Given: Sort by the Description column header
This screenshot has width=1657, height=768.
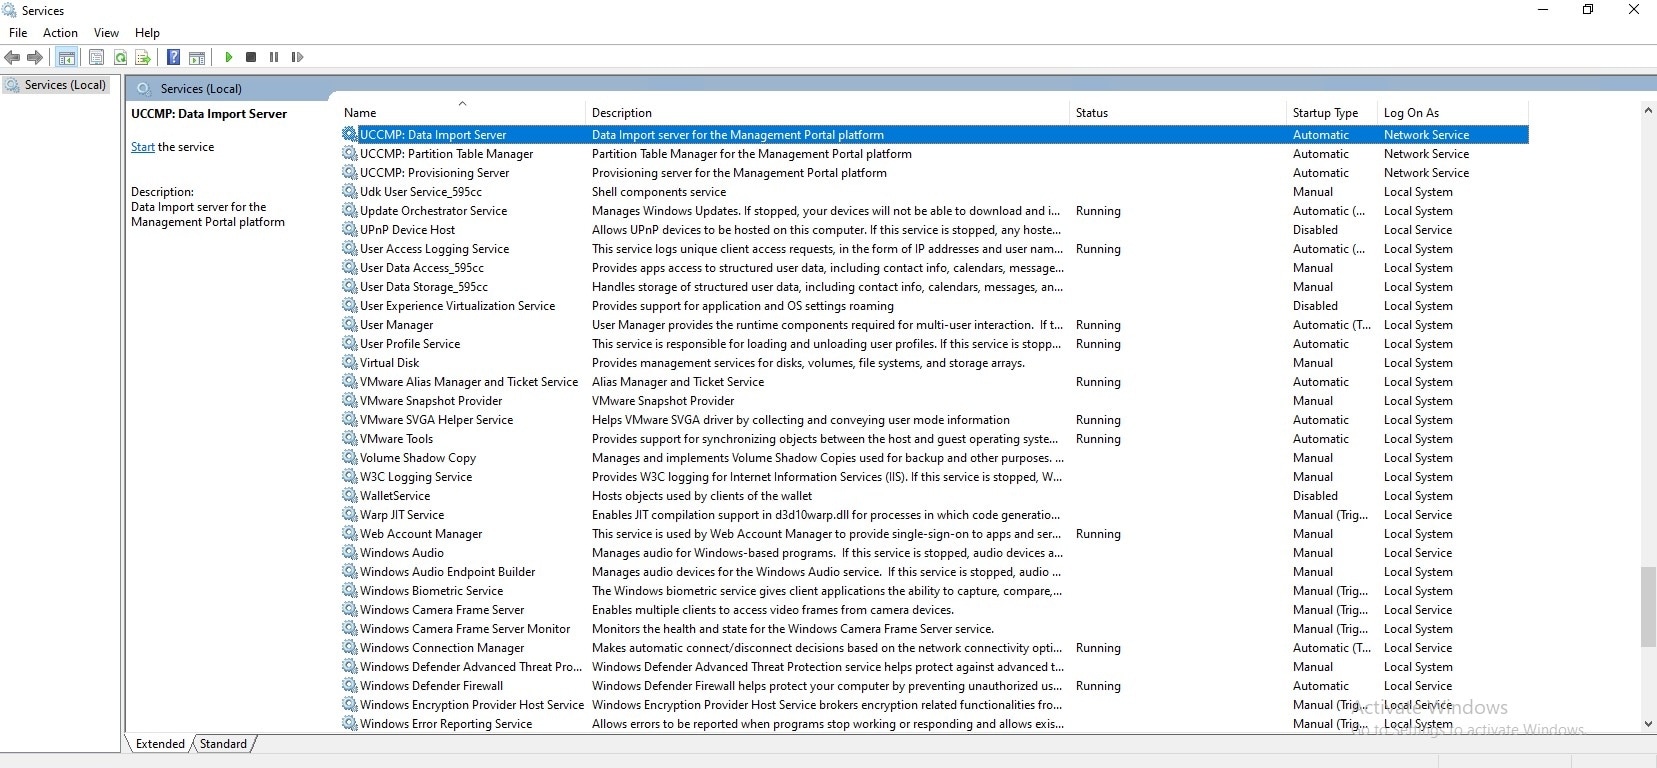Looking at the screenshot, I should tap(828, 113).
